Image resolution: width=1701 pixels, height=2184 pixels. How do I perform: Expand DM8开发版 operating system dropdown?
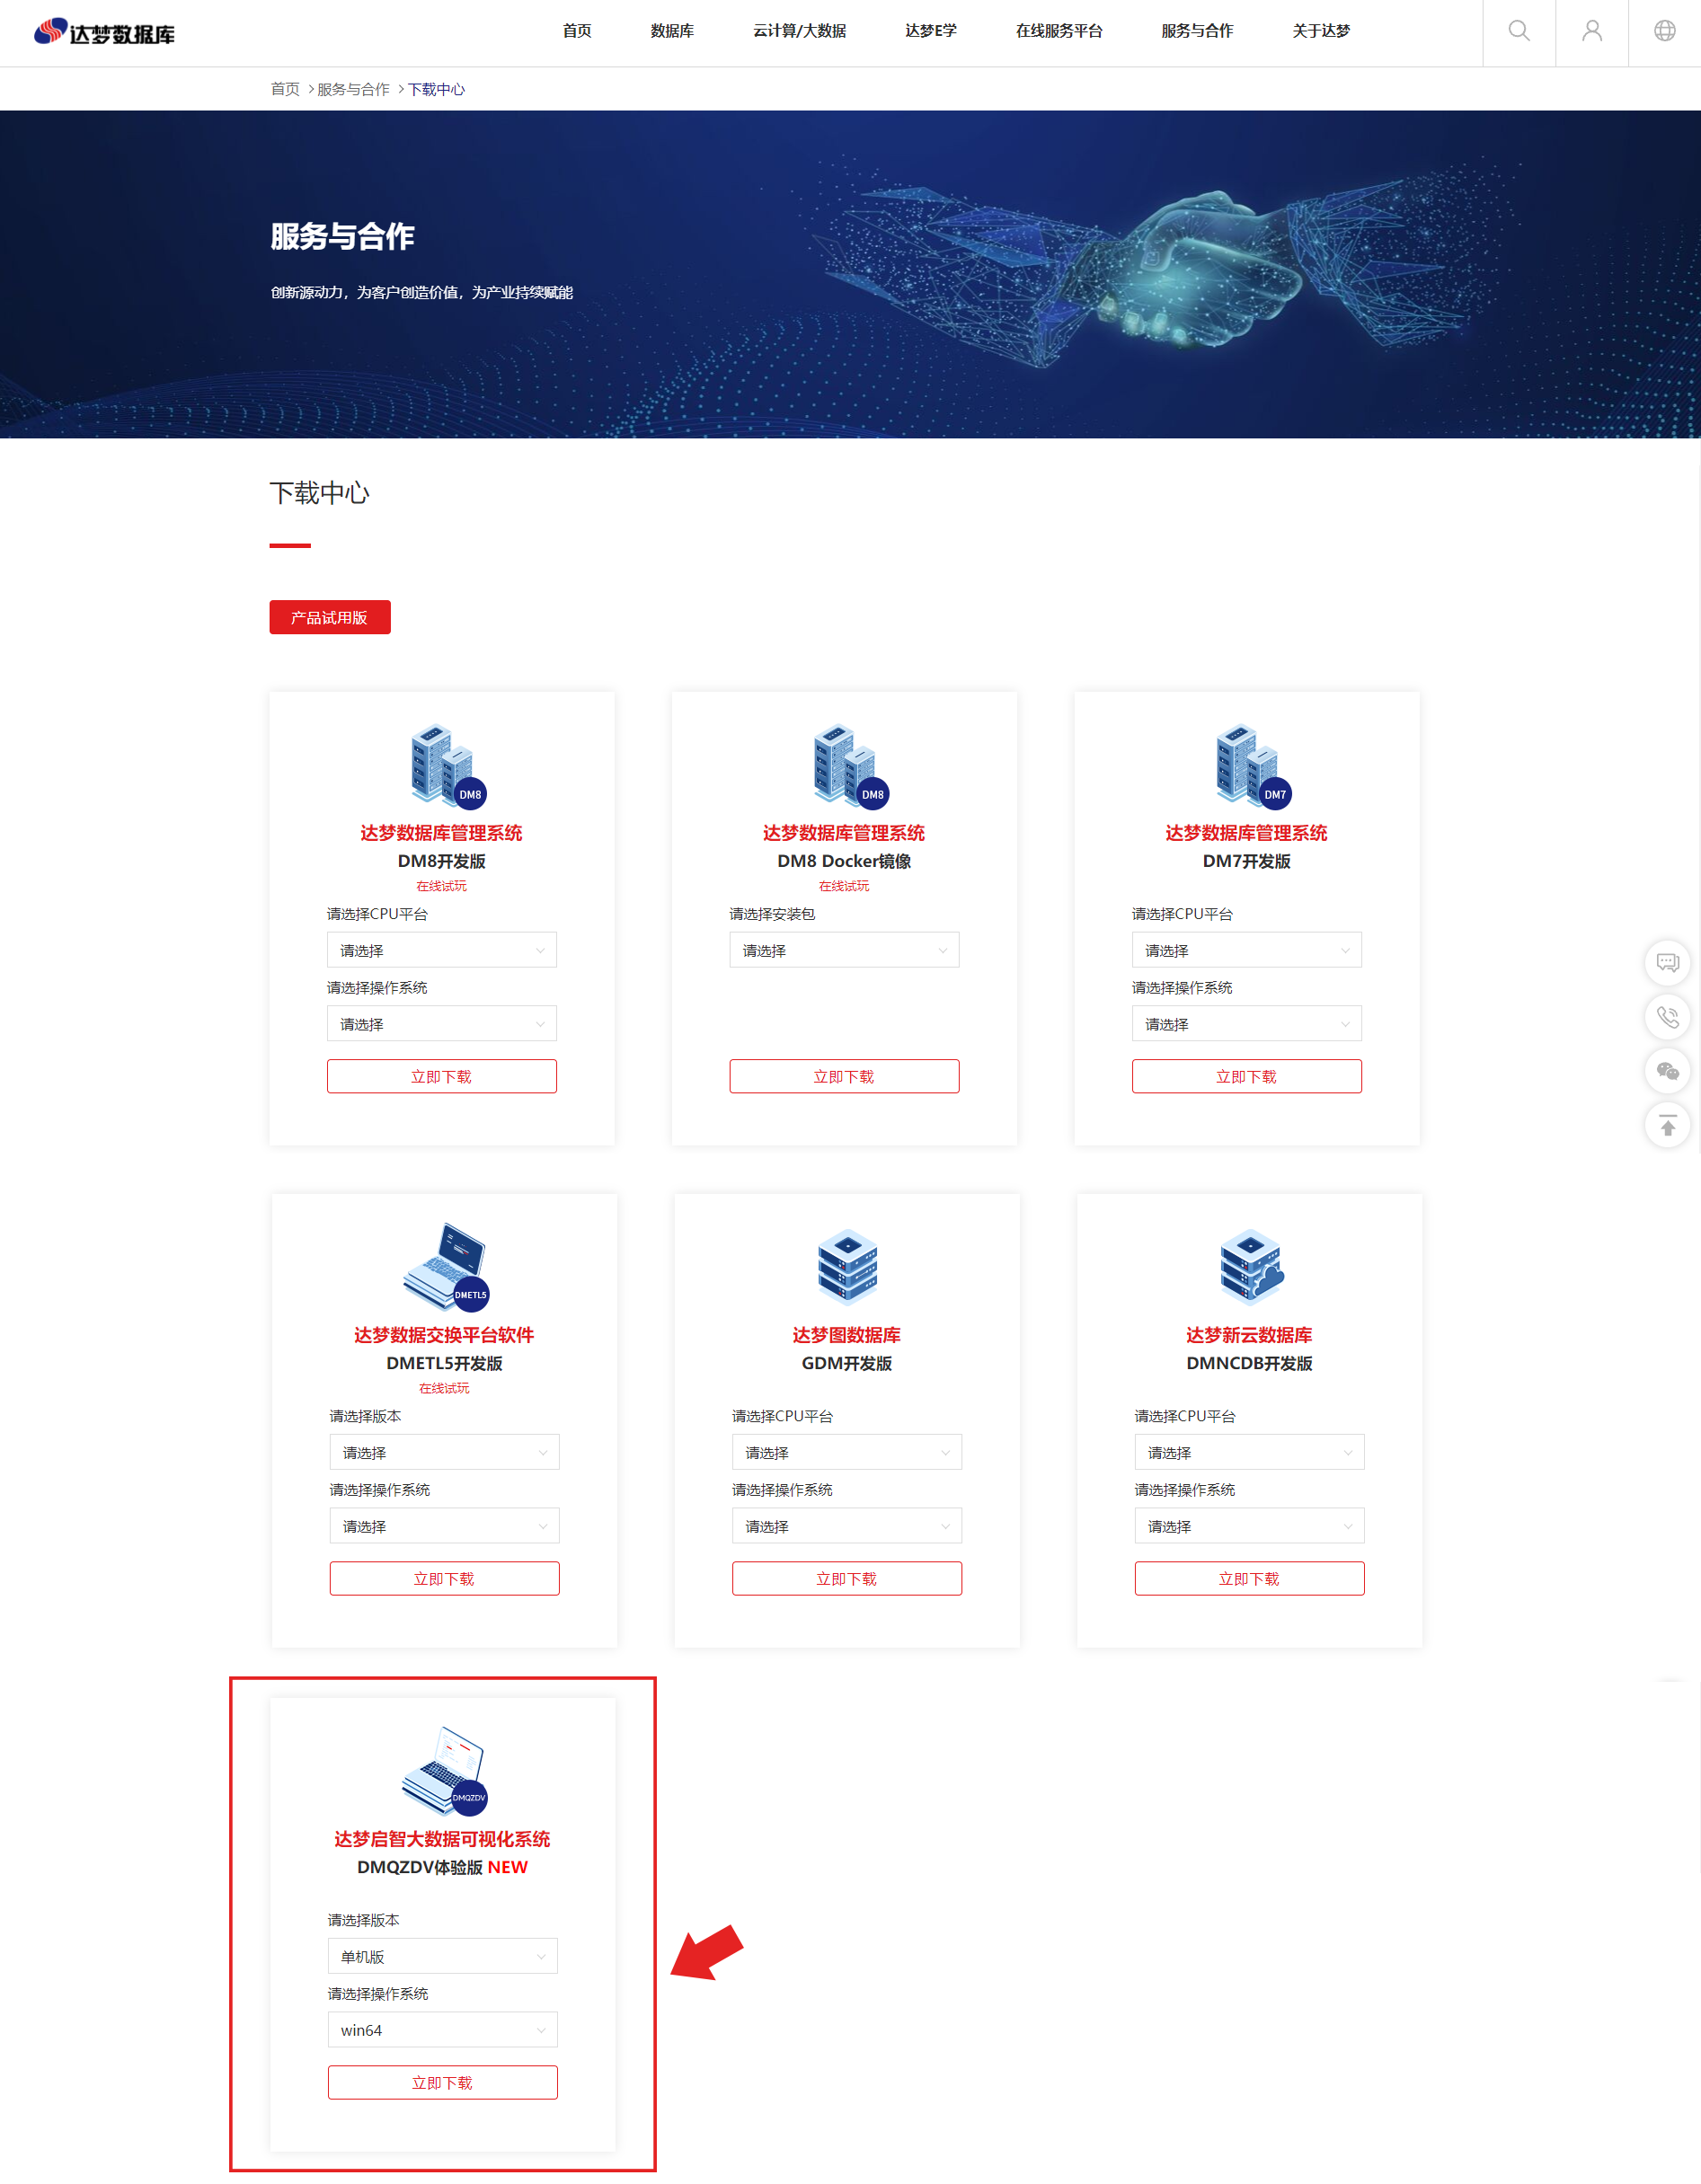(441, 1024)
